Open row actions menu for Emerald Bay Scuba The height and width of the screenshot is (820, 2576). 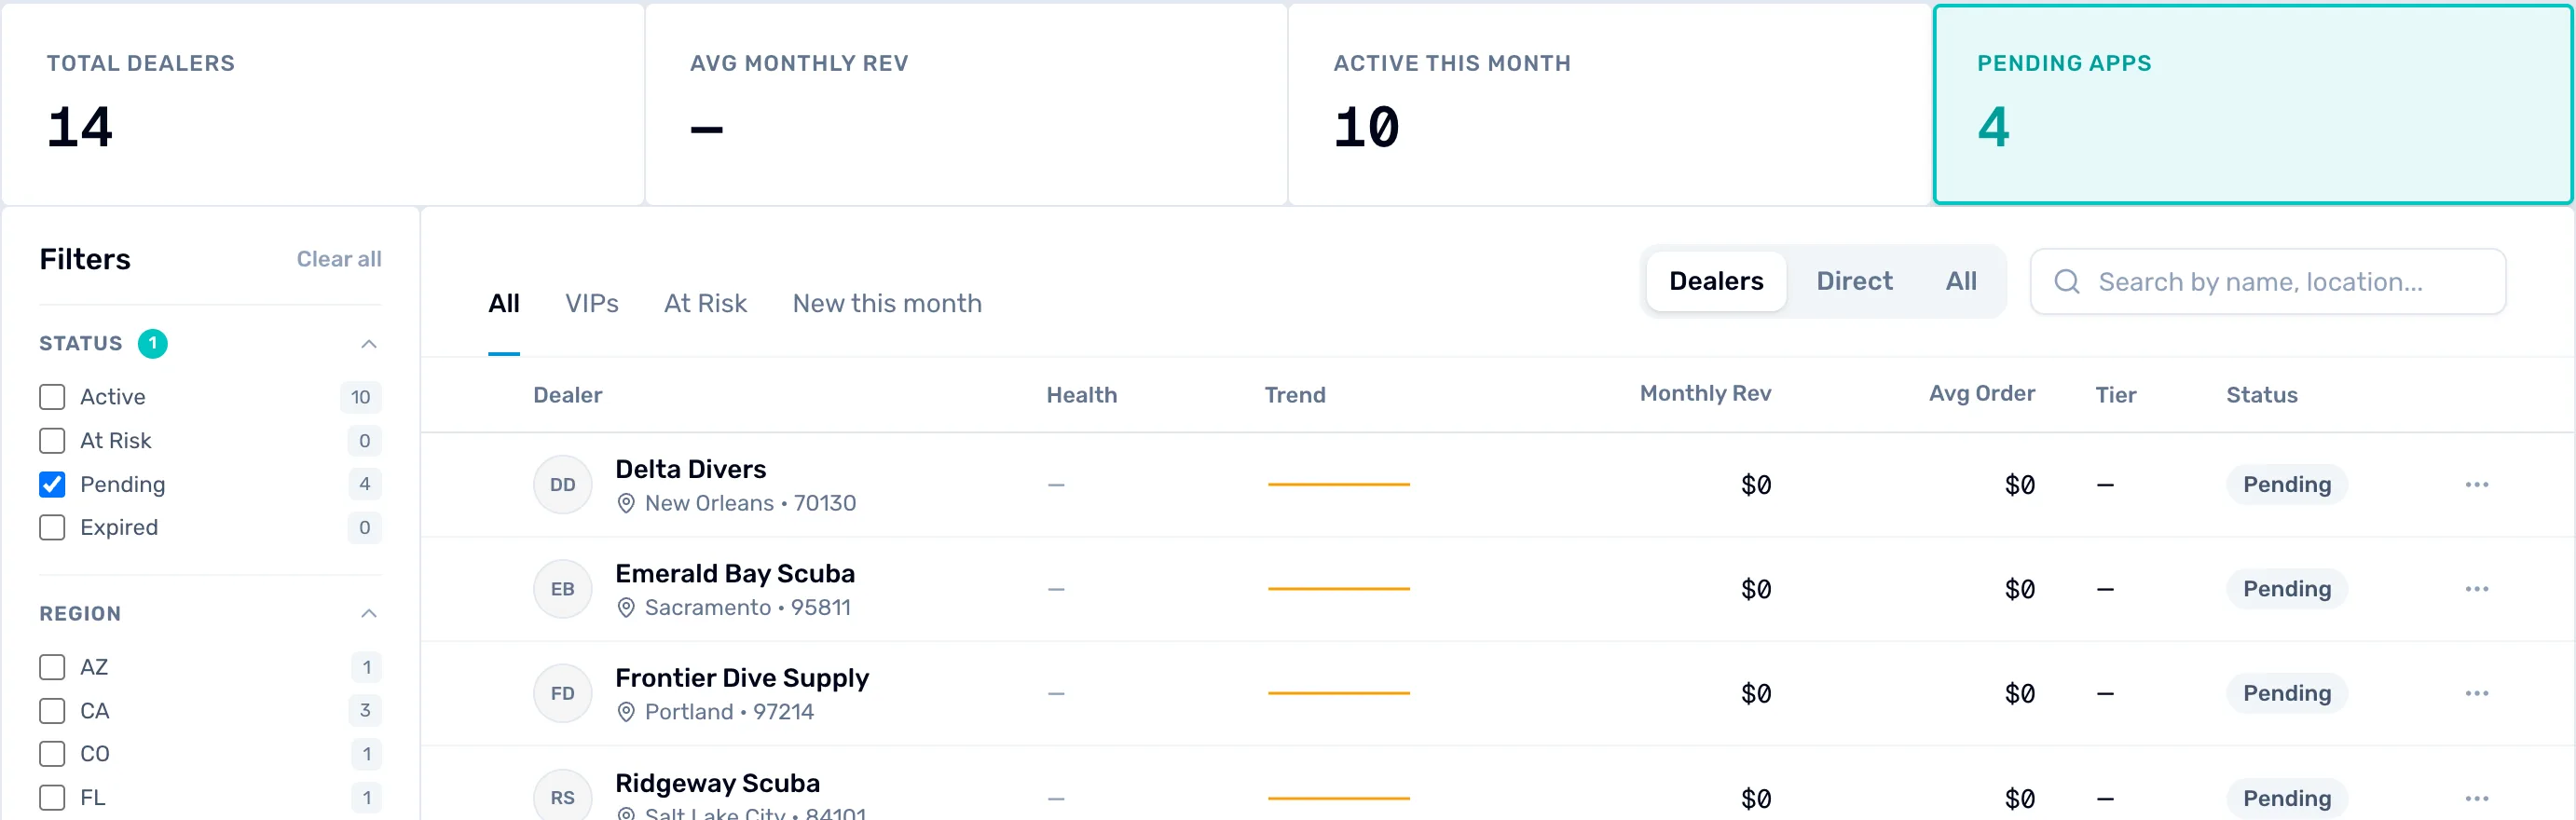point(2476,589)
